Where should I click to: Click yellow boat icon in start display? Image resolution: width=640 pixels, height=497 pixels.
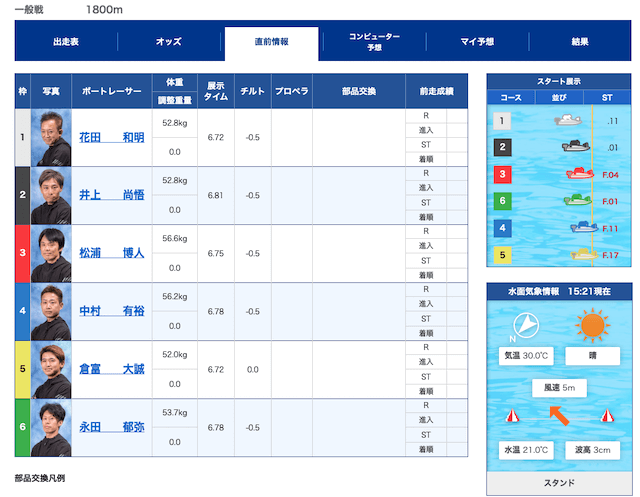(x=584, y=254)
